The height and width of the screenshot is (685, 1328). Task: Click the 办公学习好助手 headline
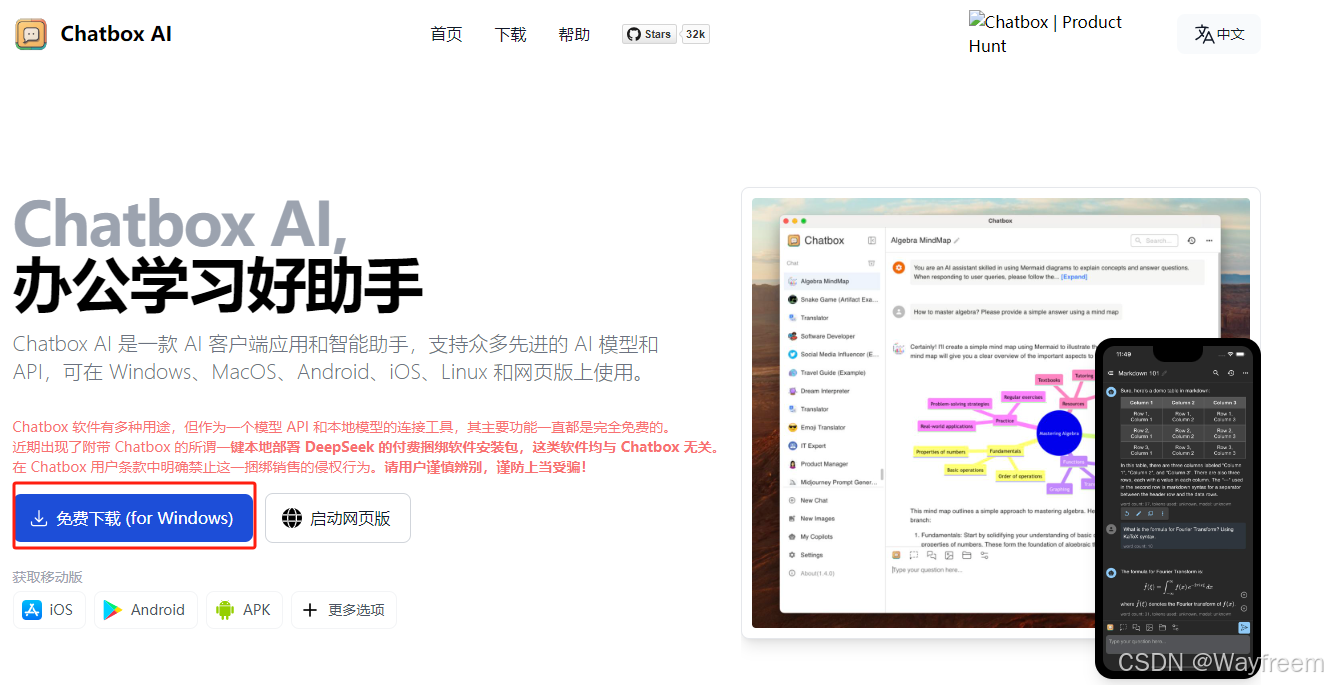tap(218, 286)
